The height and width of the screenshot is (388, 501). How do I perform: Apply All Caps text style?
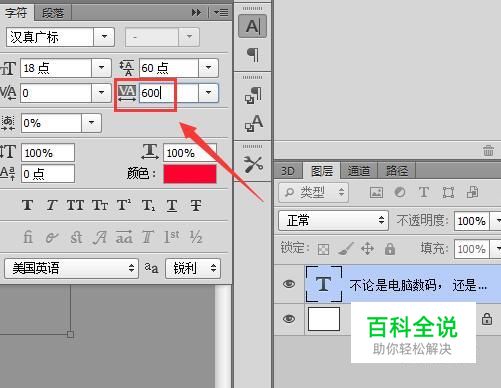[75, 205]
